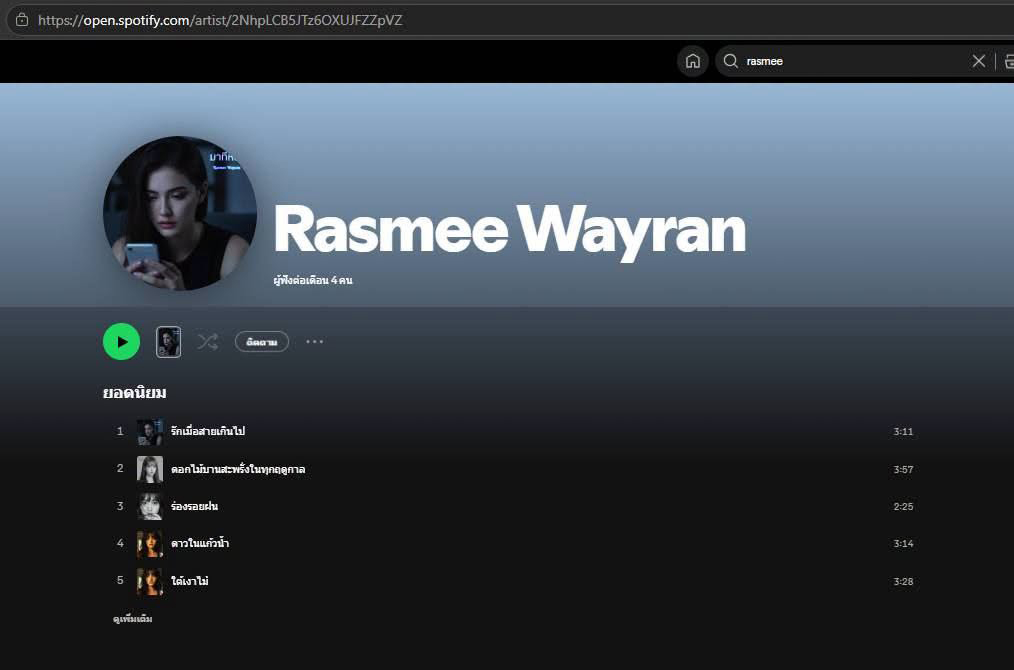Viewport: 1014px width, 670px height.
Task: Click the Rasmee Wayran artist name heading
Action: pyautogui.click(x=510, y=232)
